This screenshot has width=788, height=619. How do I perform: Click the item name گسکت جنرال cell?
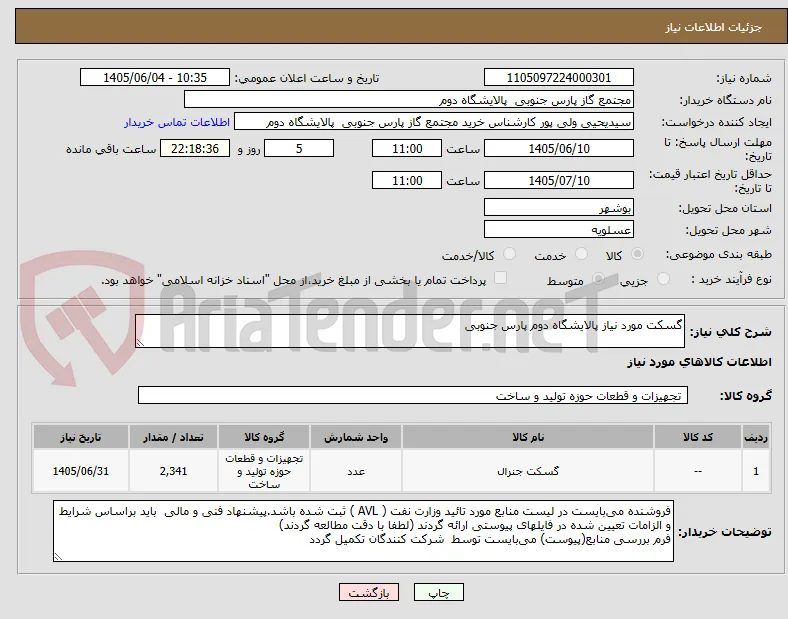click(x=528, y=471)
